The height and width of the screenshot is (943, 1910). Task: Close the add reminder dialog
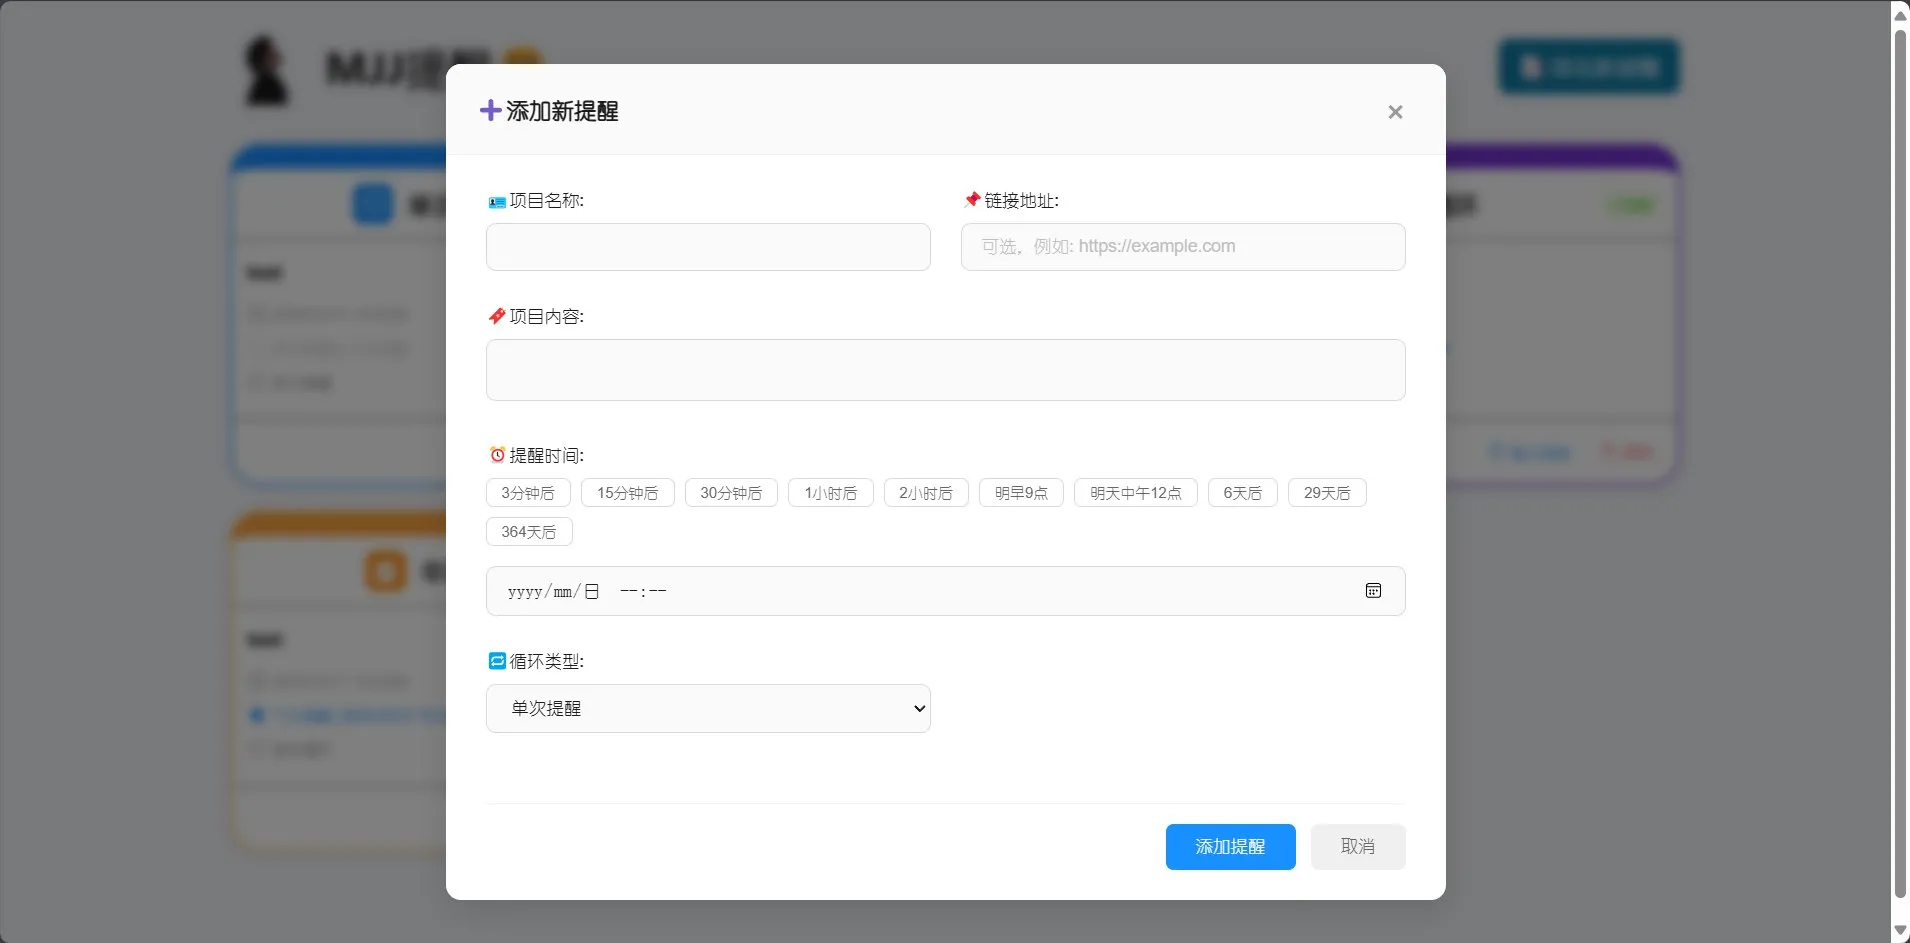point(1395,112)
